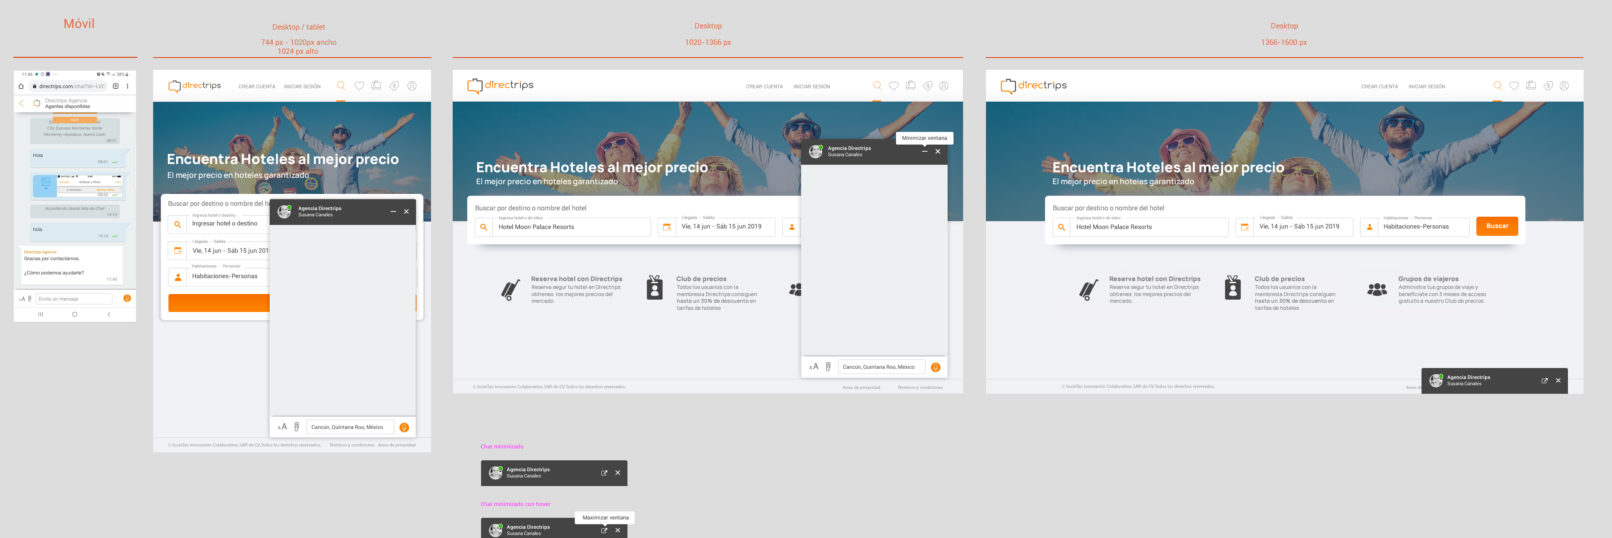Click the directrips logo in the tablet header
The height and width of the screenshot is (538, 1612).
195,86
